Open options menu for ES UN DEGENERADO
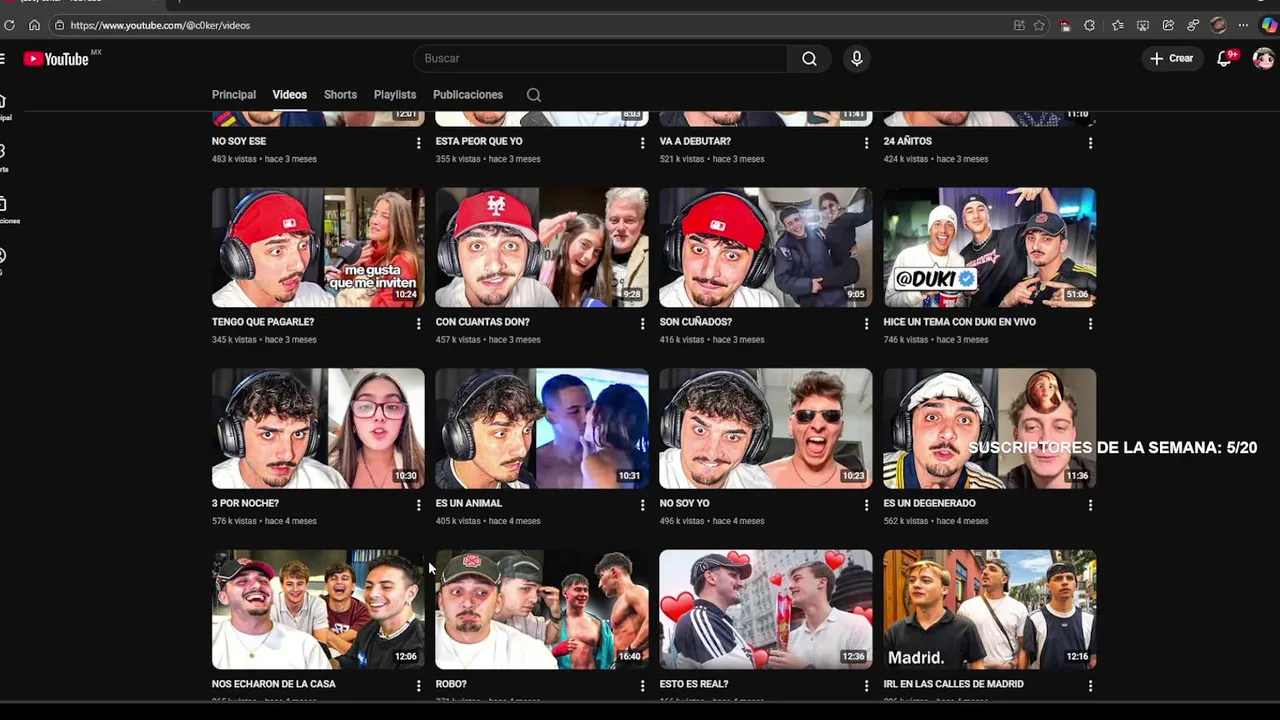The image size is (1280, 720). click(x=1090, y=505)
